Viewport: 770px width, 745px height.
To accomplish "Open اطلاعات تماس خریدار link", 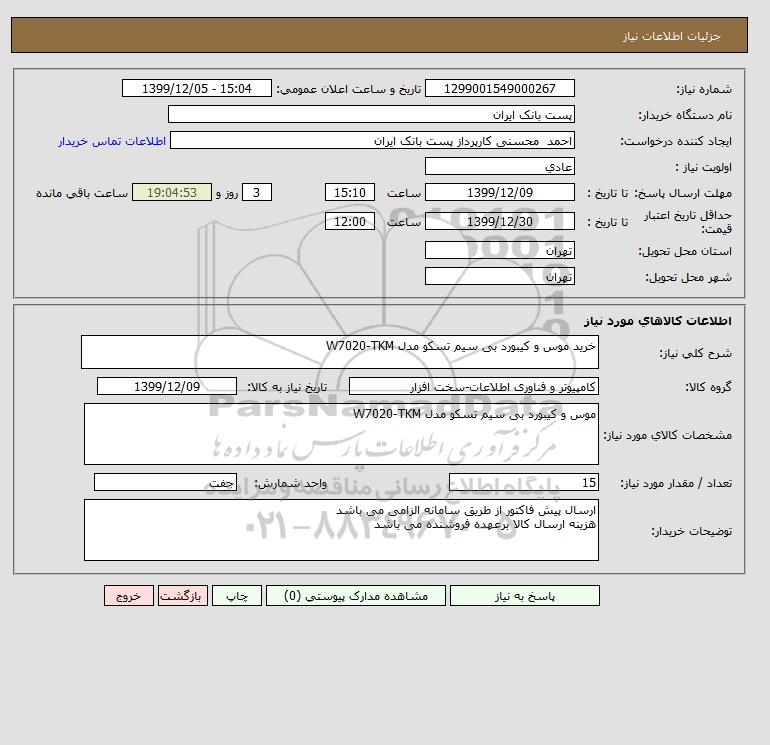I will [x=112, y=141].
